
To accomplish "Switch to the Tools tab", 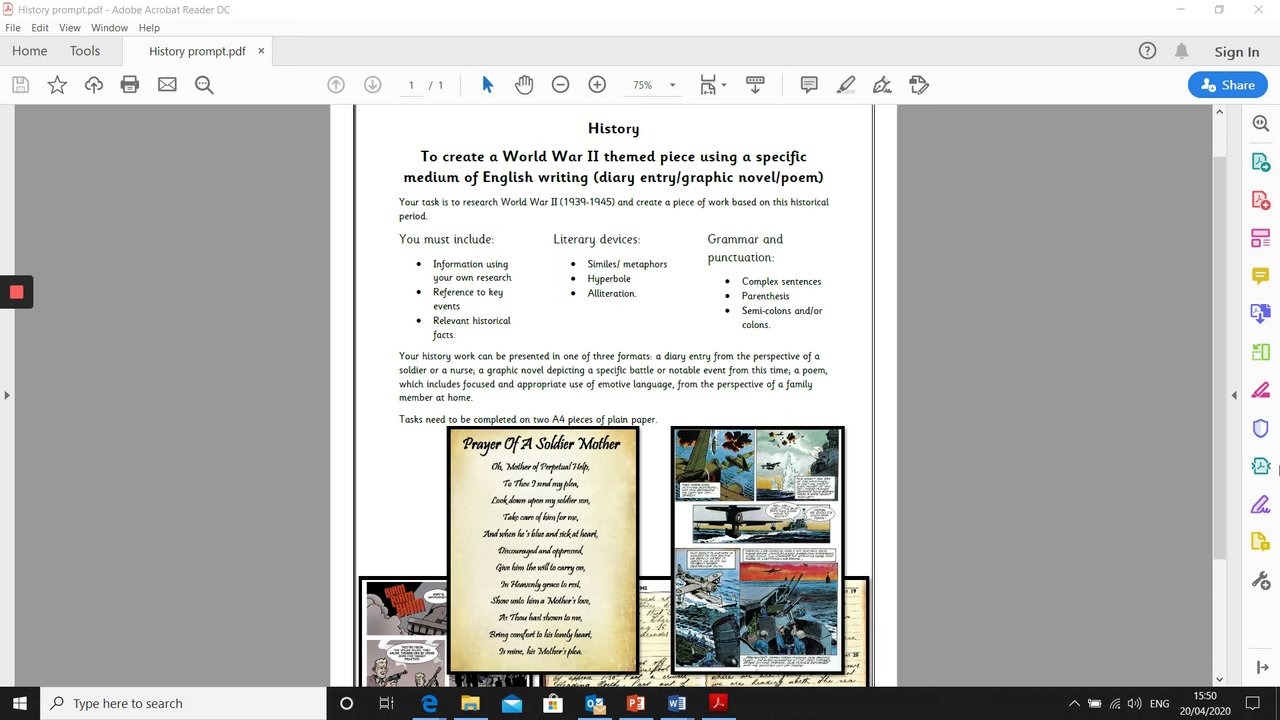I will (x=85, y=51).
